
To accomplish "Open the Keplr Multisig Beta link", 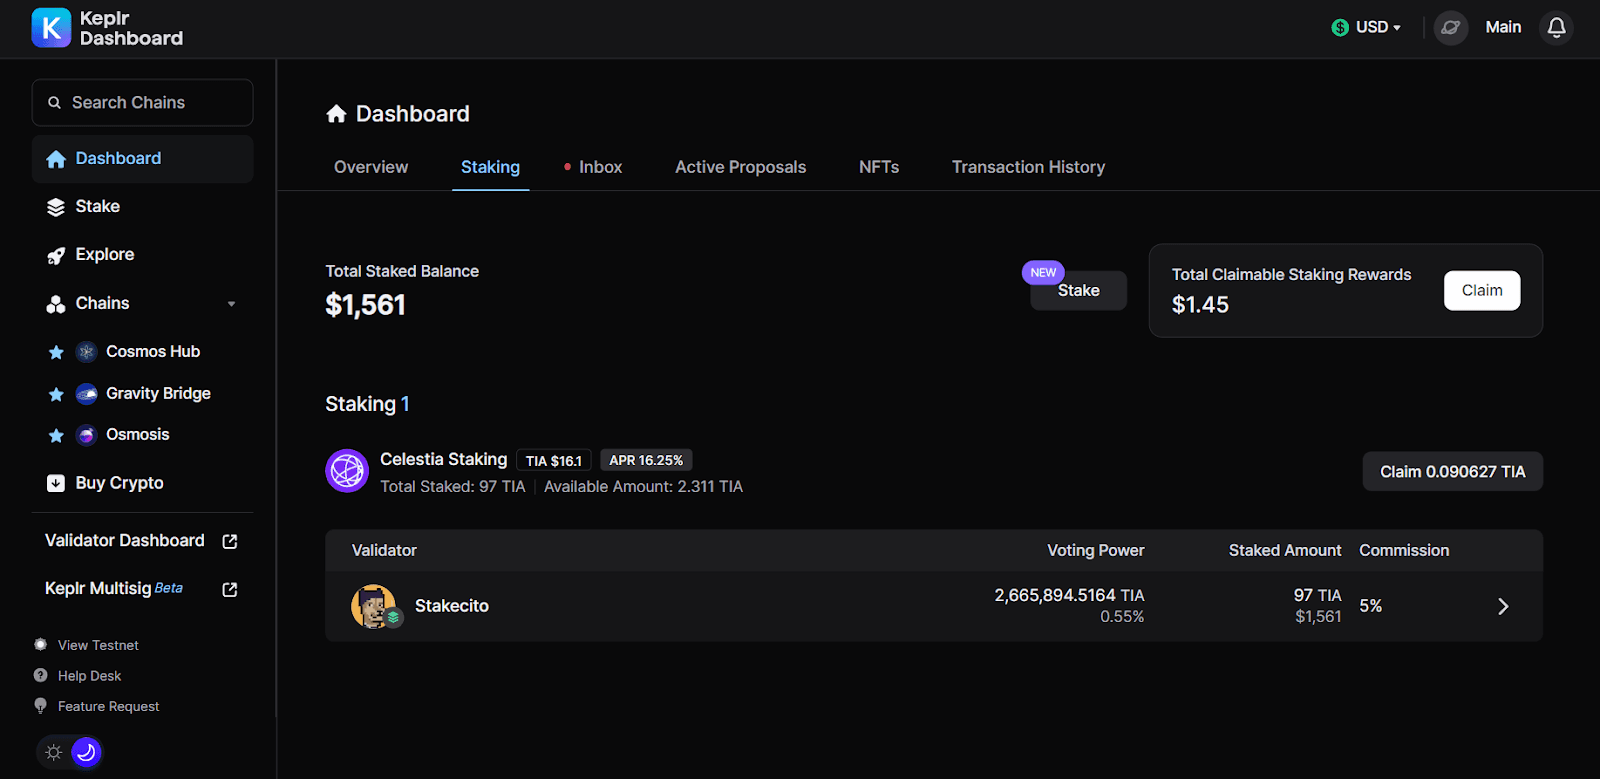I will 114,589.
